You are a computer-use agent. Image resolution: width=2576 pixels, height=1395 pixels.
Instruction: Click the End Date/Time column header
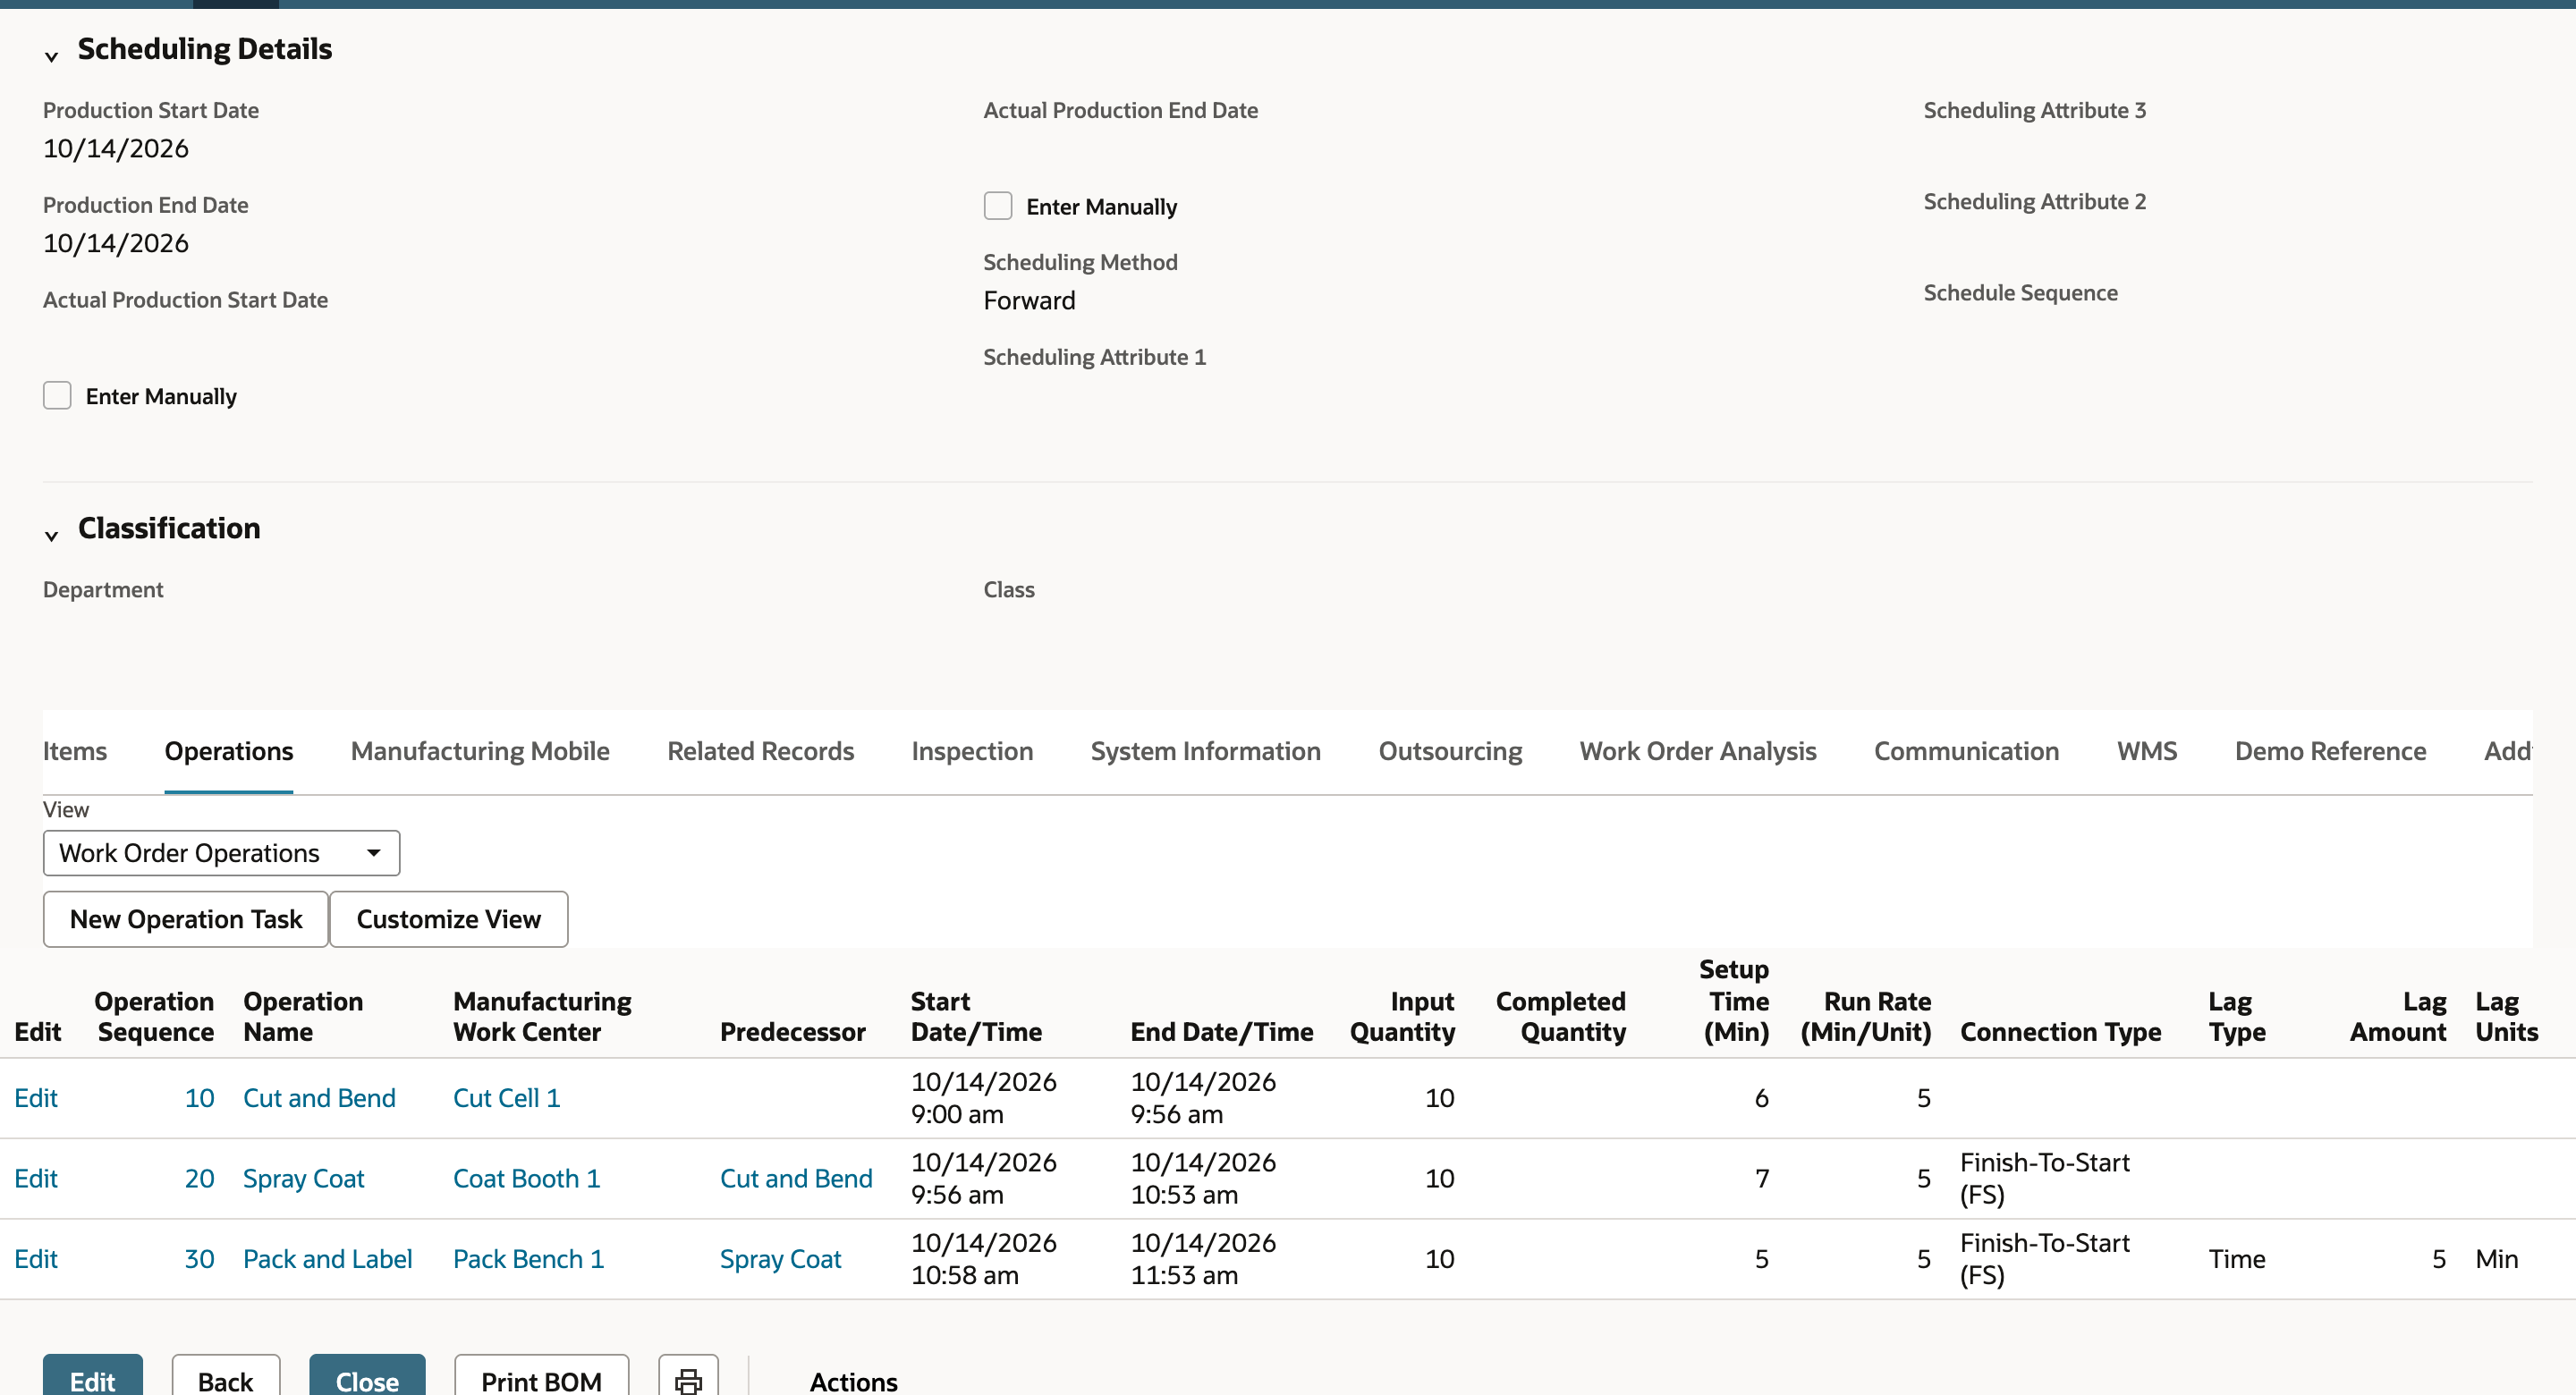(x=1222, y=1031)
